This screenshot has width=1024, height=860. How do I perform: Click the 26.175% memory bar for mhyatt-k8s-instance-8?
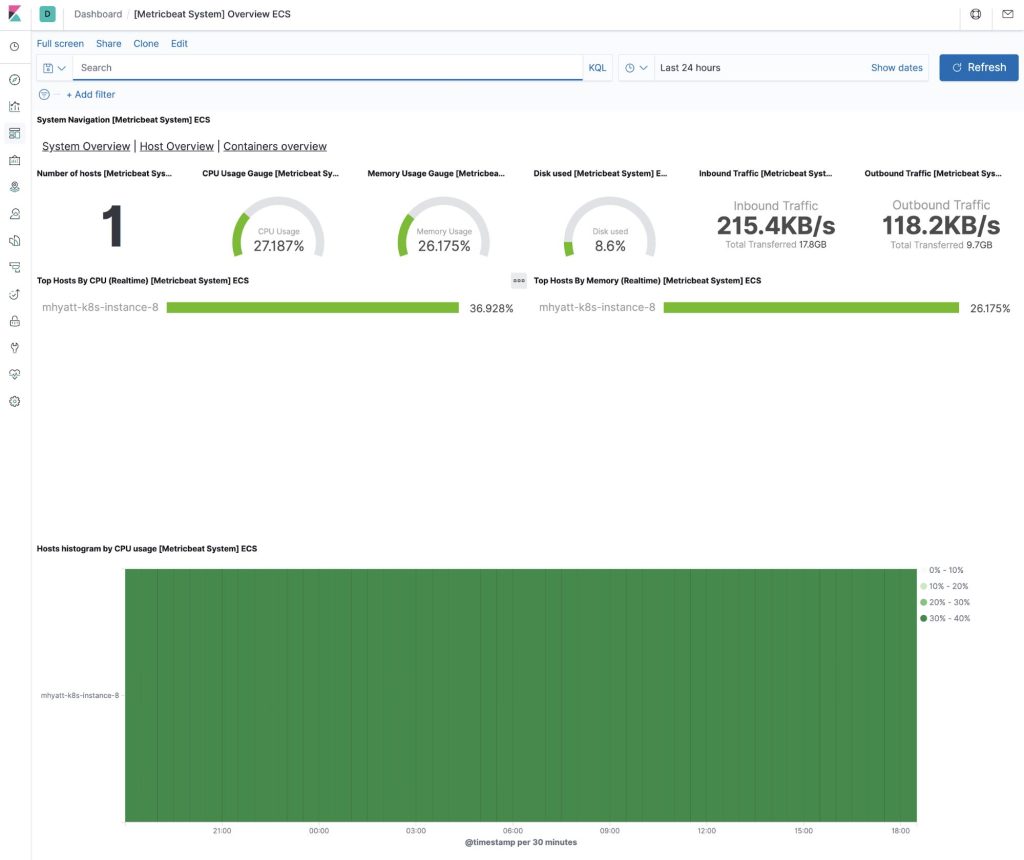coord(811,308)
